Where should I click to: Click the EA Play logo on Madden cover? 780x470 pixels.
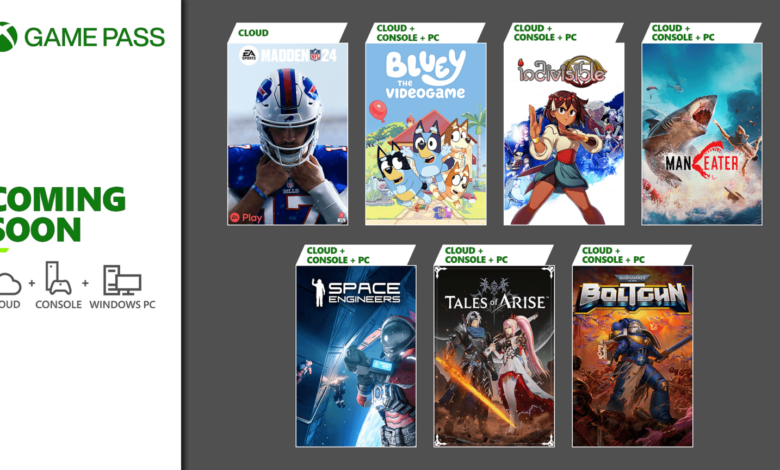[246, 218]
